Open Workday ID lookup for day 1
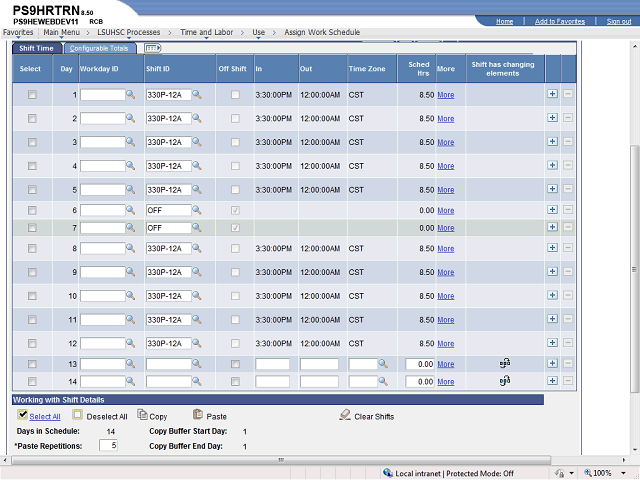 tap(130, 95)
